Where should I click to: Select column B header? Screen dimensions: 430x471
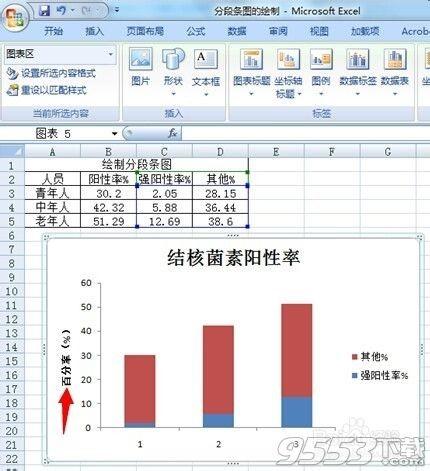point(108,152)
